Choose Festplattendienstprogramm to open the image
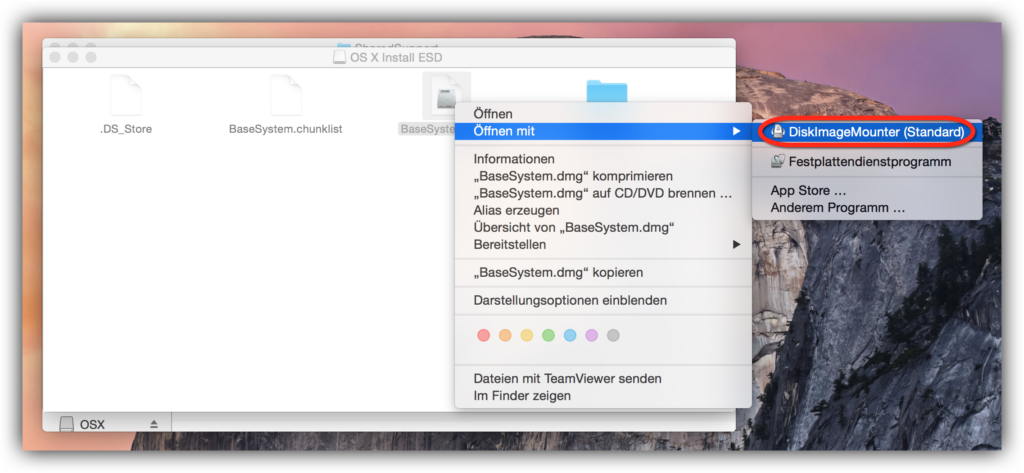This screenshot has height=473, width=1024. 867,161
